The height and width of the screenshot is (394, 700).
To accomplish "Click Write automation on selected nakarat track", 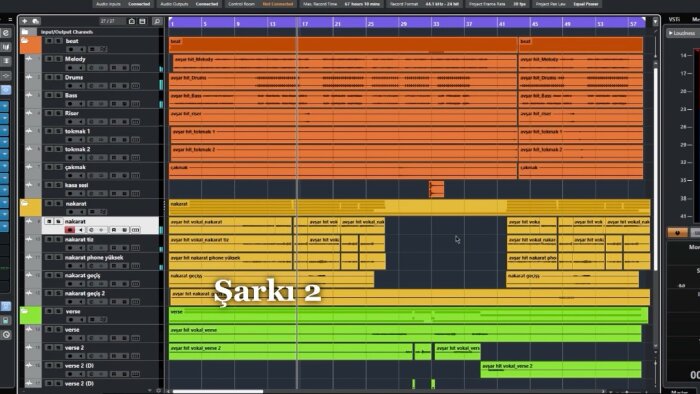I will coord(125,230).
